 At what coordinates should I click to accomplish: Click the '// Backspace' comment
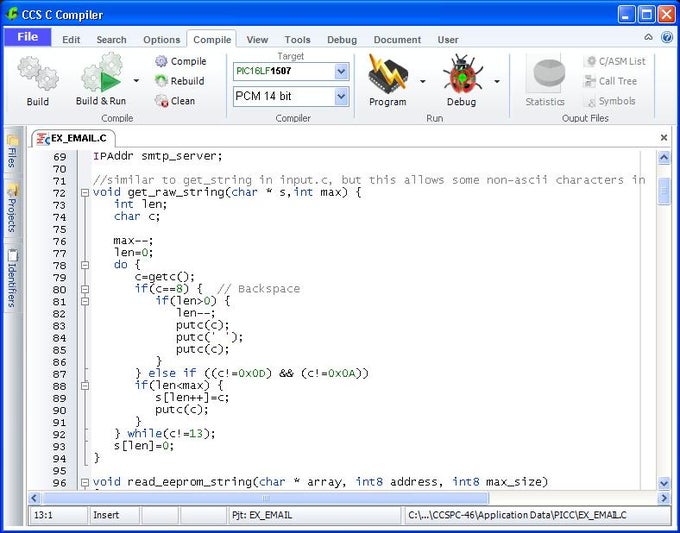pyautogui.click(x=258, y=289)
